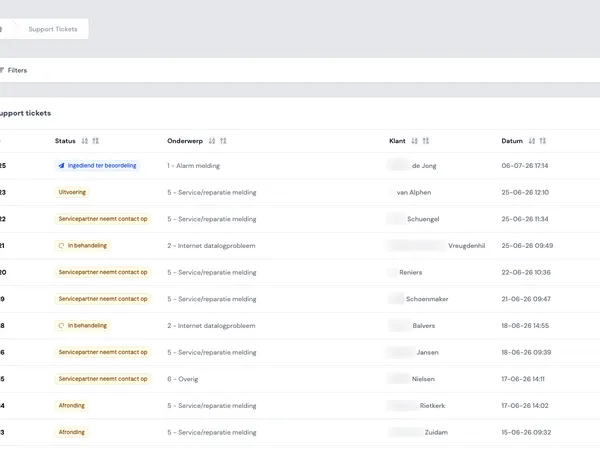Click the Status column header
This screenshot has height=450, width=600.
coord(65,141)
